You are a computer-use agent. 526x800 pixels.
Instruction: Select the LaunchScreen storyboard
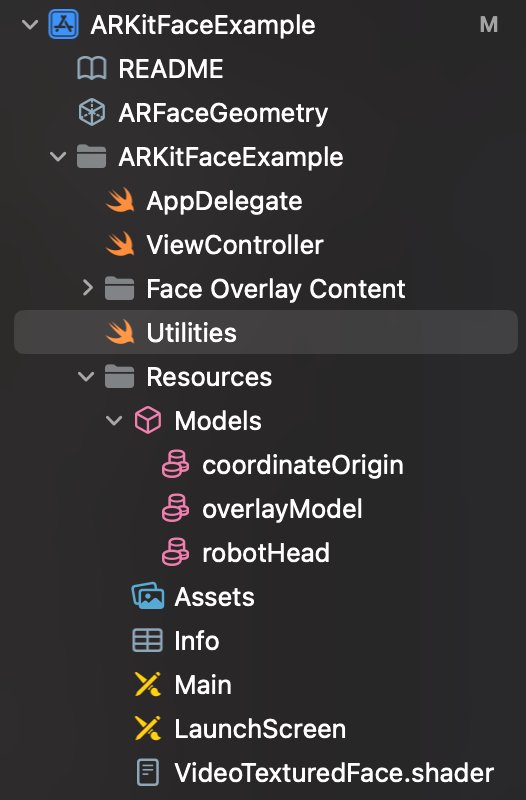pyautogui.click(x=260, y=729)
